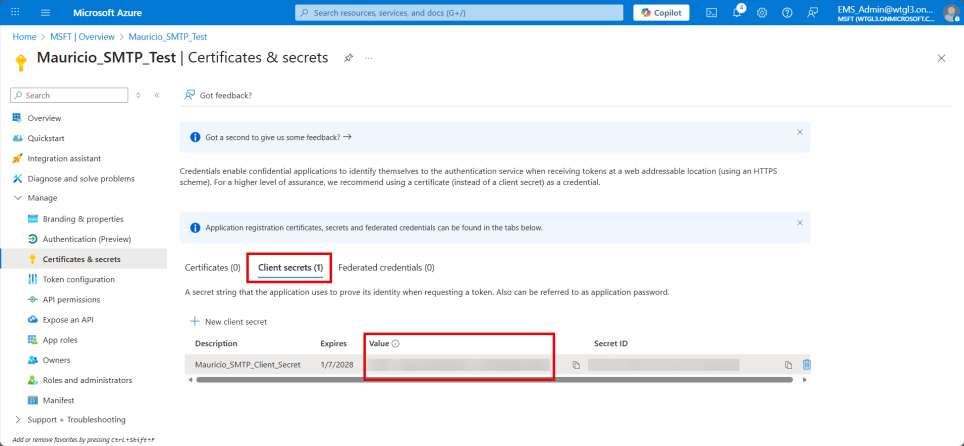
Task: Delete the Mauricio_SMTP_Client_Secret entry
Action: [x=807, y=365]
